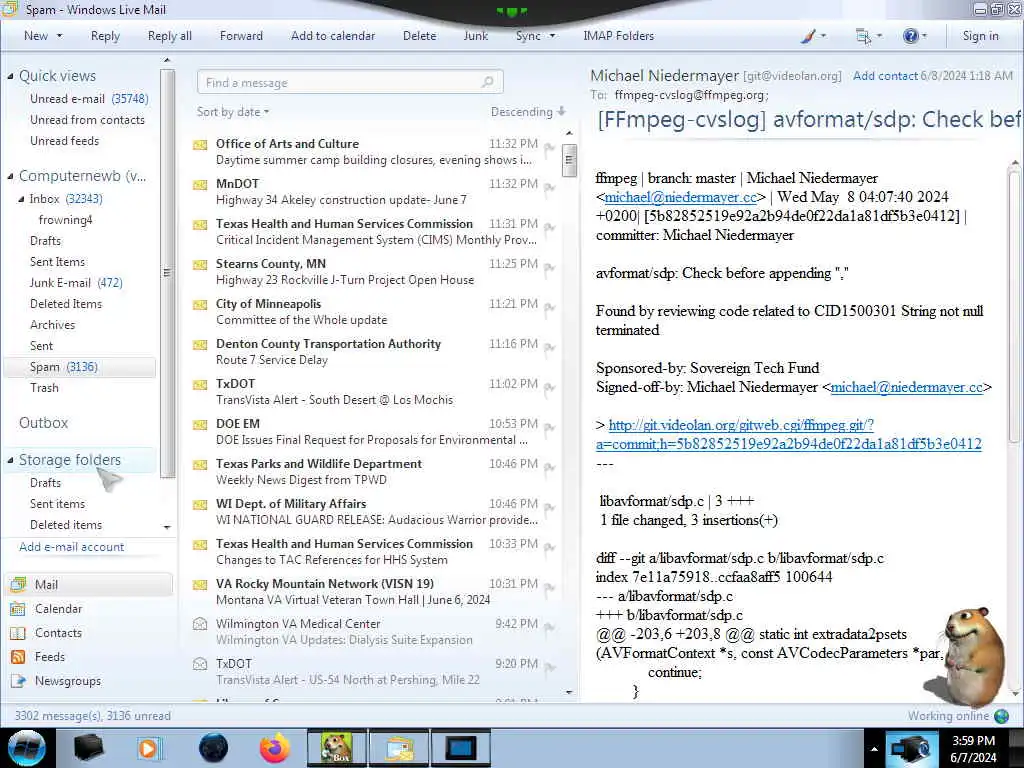Image resolution: width=1024 pixels, height=768 pixels.
Task: Collapse the Computernewb account tree
Action: [10, 176]
